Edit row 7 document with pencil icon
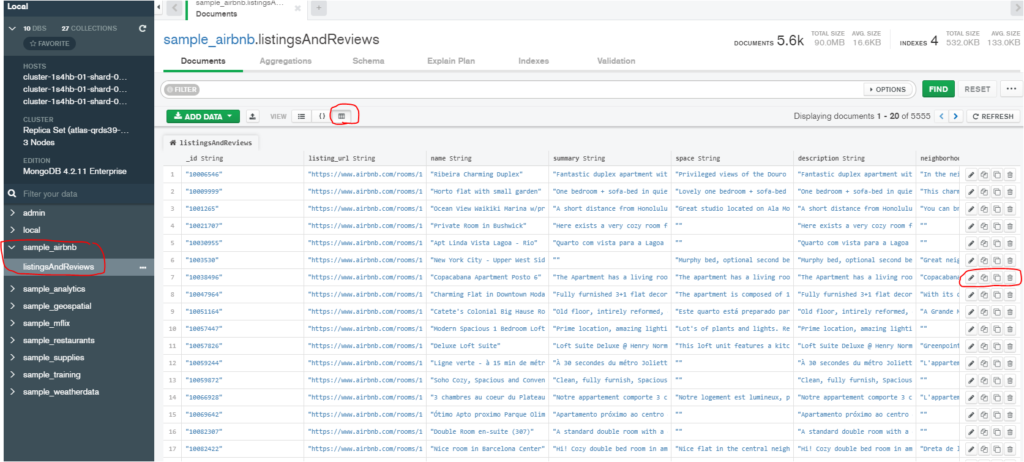The height and width of the screenshot is (462, 1024). point(970,277)
